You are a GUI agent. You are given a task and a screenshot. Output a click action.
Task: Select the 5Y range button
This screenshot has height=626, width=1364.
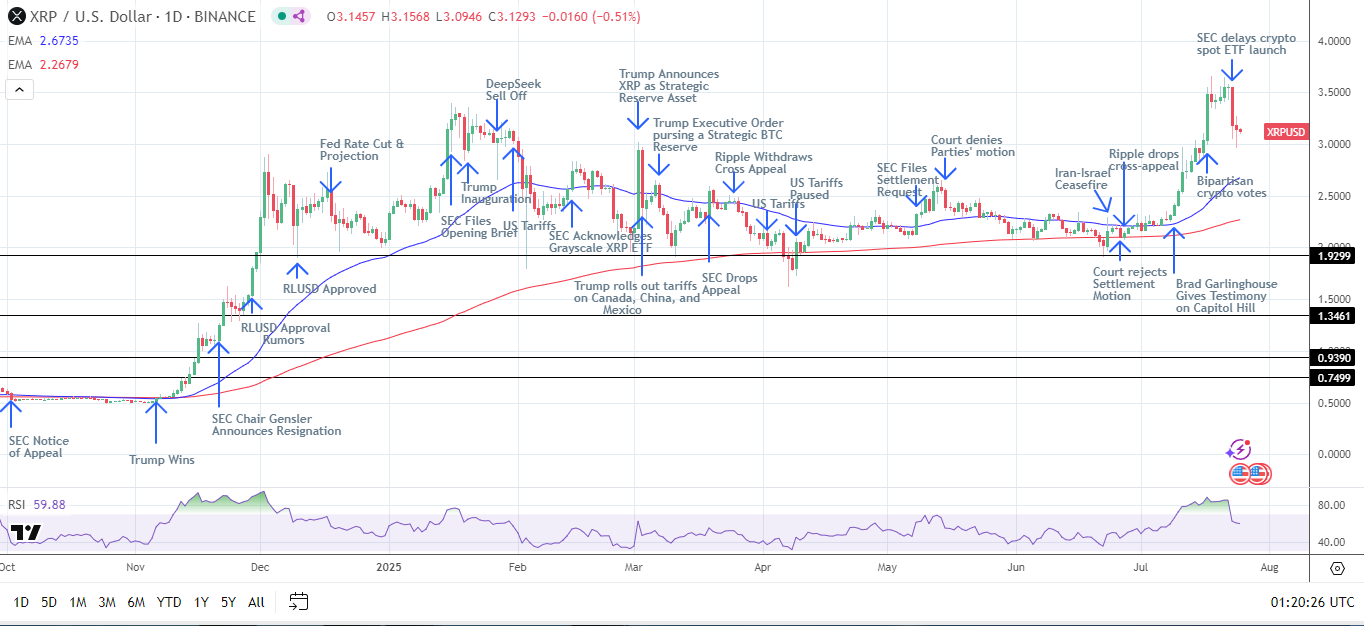click(228, 602)
